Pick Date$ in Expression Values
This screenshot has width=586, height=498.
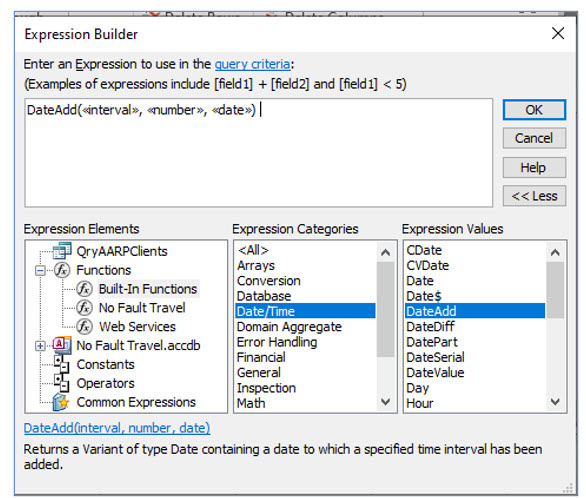tap(475, 296)
